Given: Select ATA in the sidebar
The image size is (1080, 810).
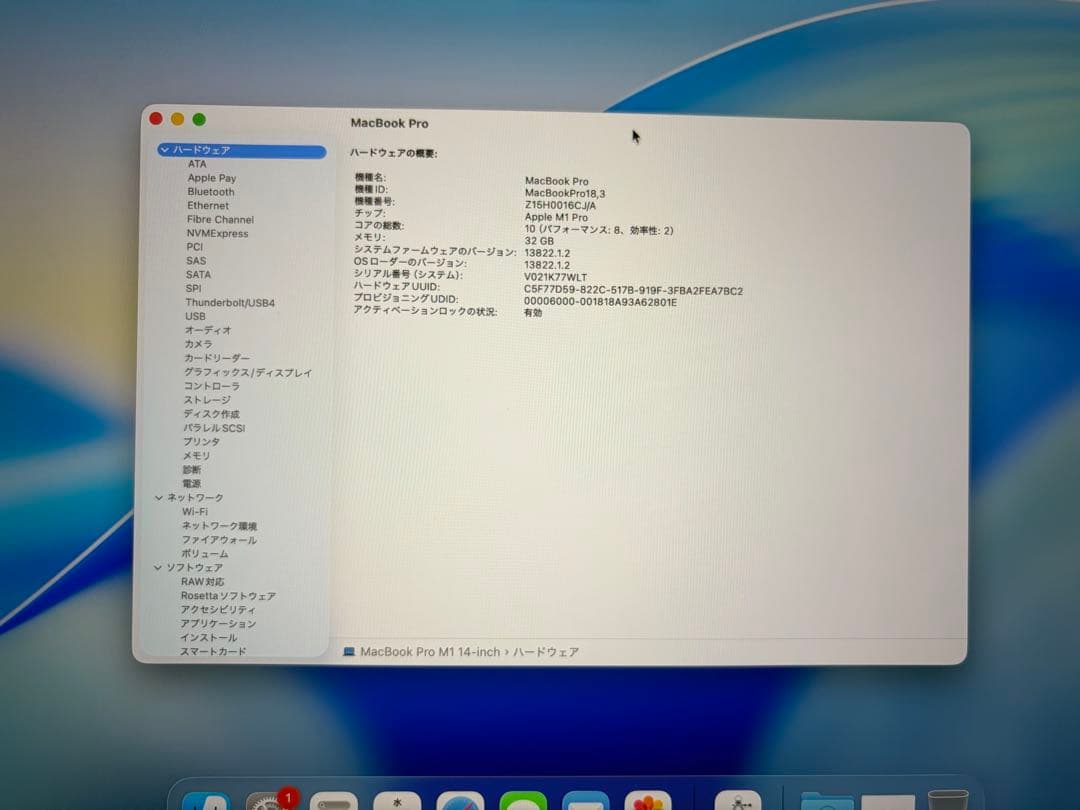Looking at the screenshot, I should tap(197, 164).
